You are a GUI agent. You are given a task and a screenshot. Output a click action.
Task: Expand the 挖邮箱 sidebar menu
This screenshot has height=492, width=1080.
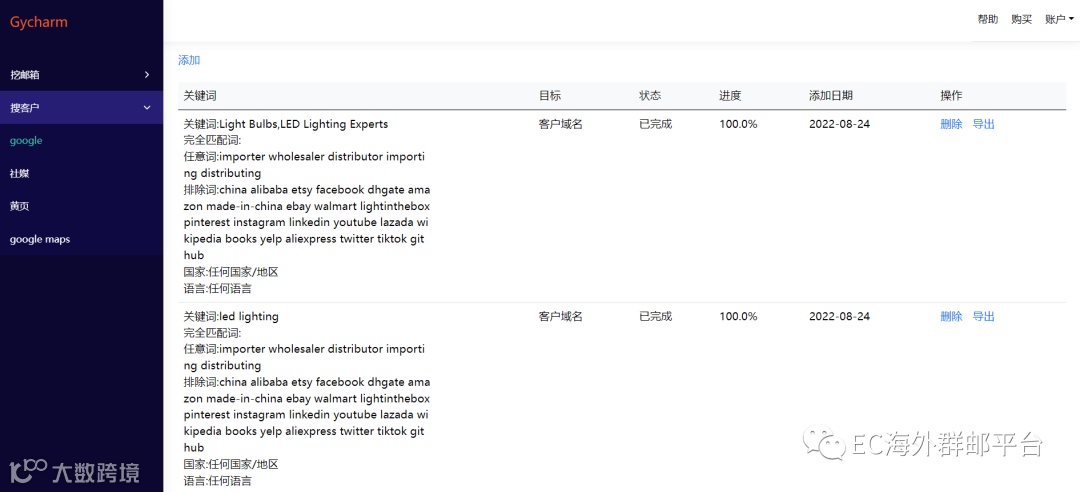coord(80,75)
